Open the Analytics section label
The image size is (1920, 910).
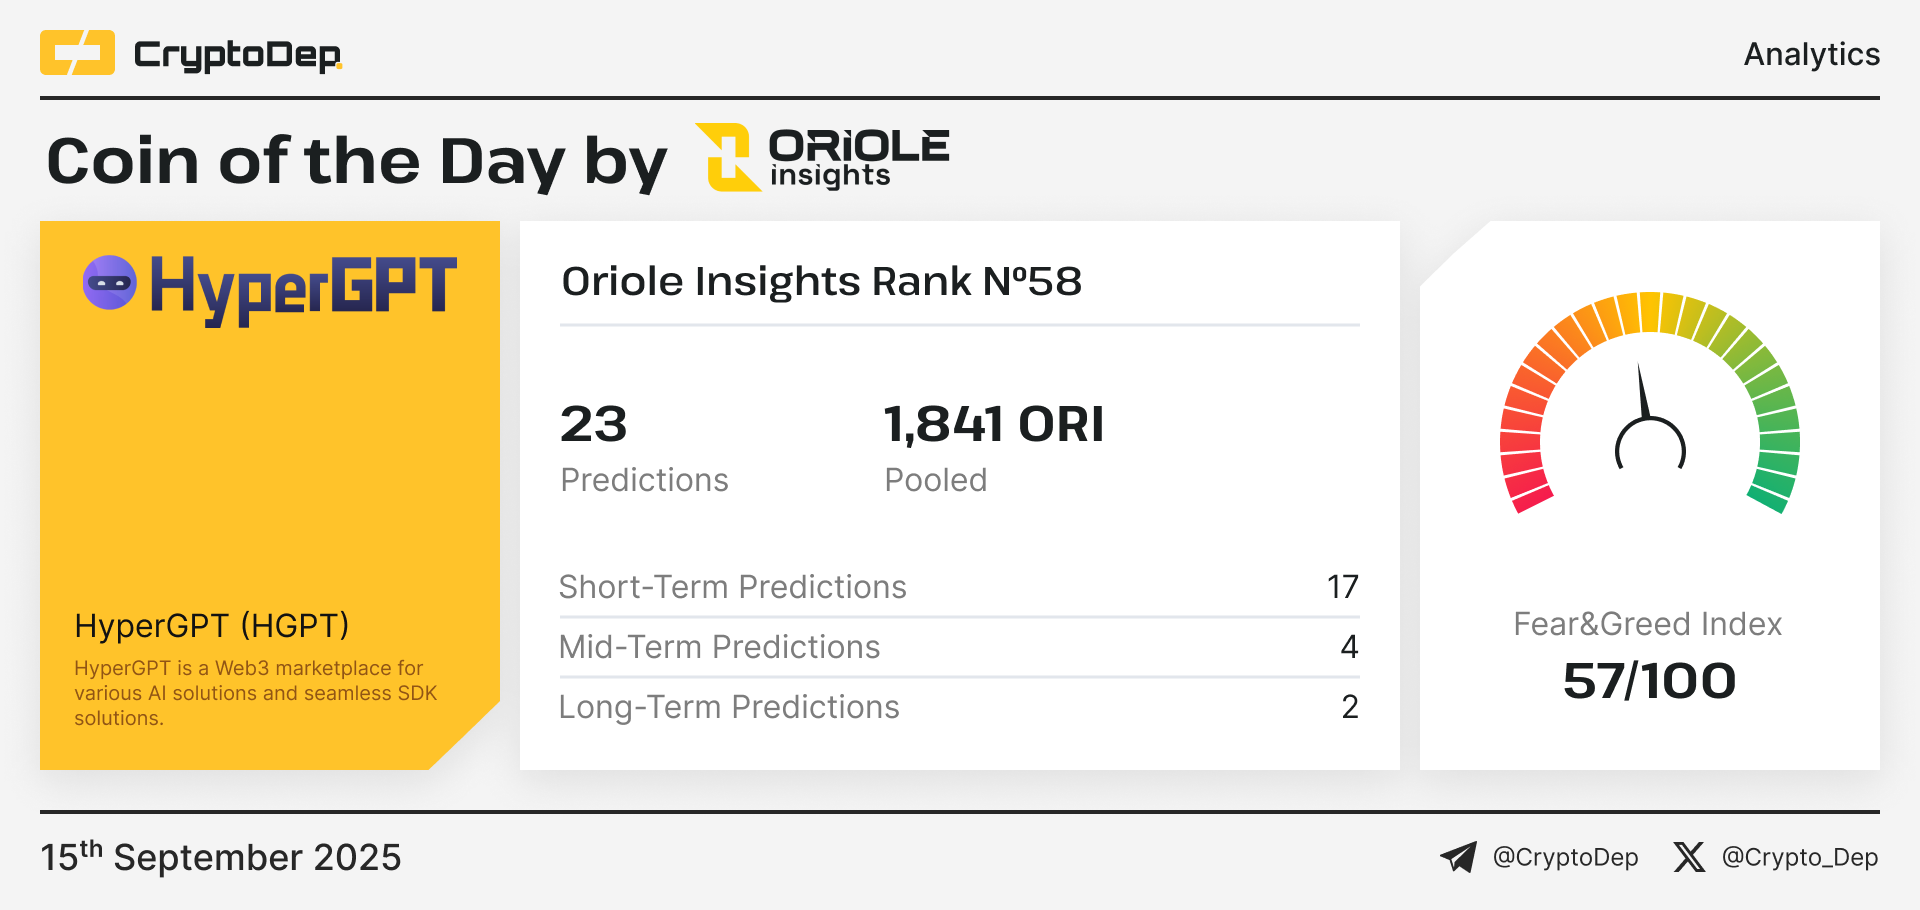(1811, 54)
